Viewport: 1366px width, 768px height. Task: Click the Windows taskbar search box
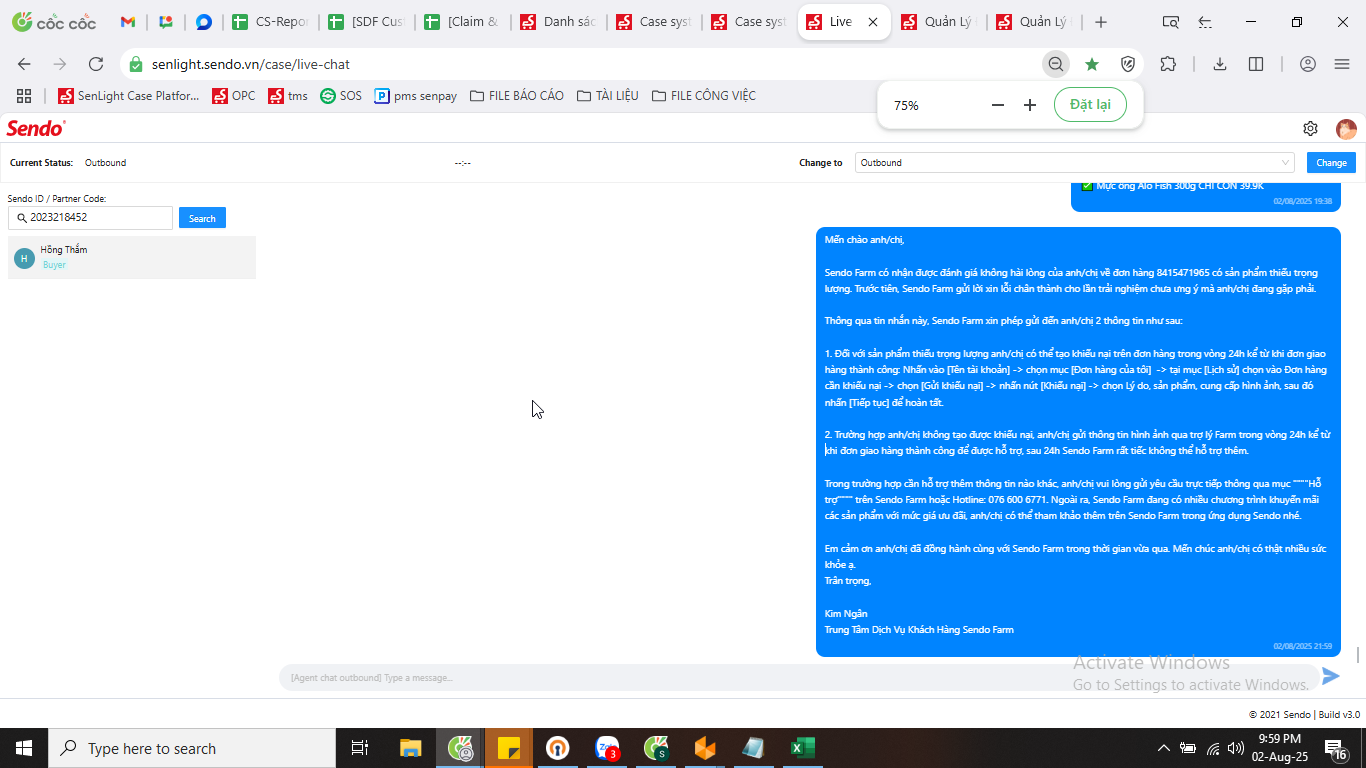[192, 748]
